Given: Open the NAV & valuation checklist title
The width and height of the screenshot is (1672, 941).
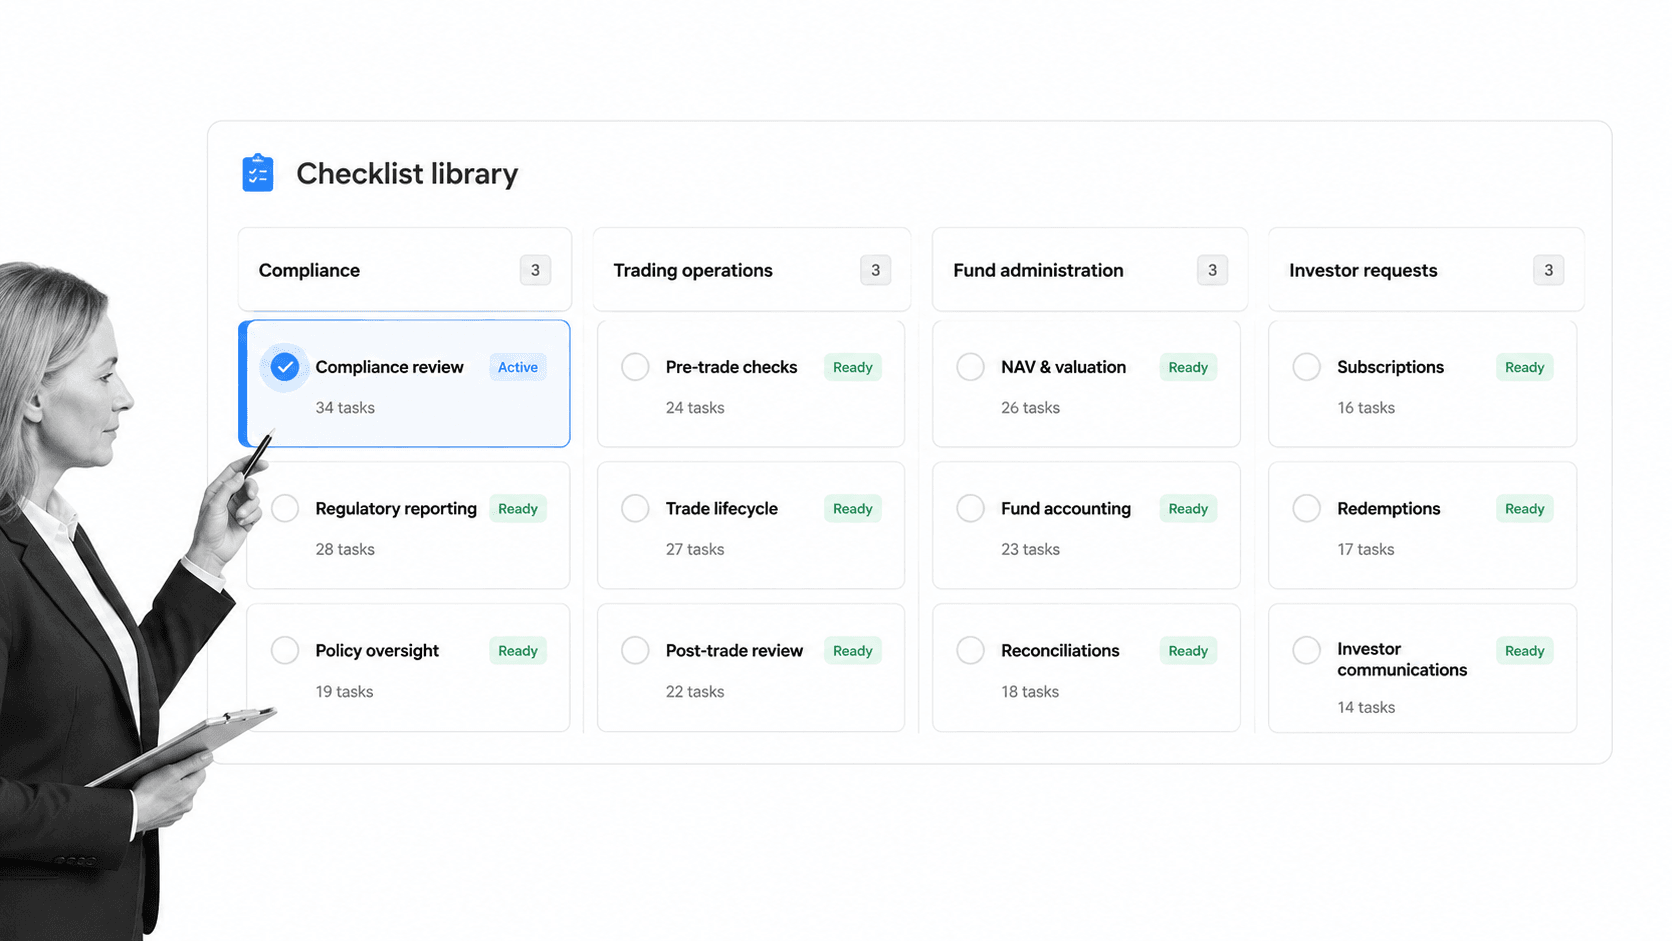Looking at the screenshot, I should click(x=1063, y=367).
